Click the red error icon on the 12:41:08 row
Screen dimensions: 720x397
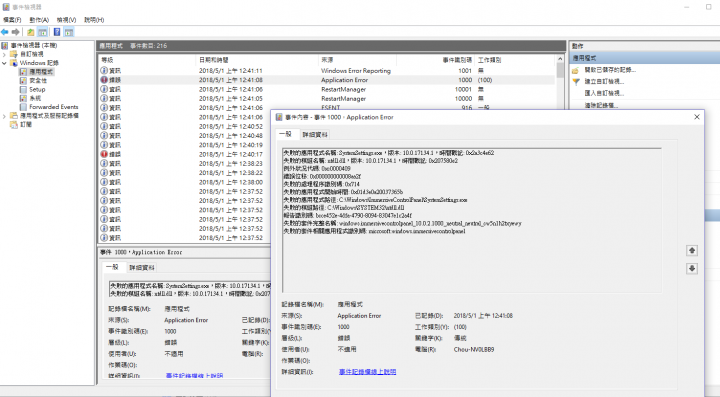104,80
